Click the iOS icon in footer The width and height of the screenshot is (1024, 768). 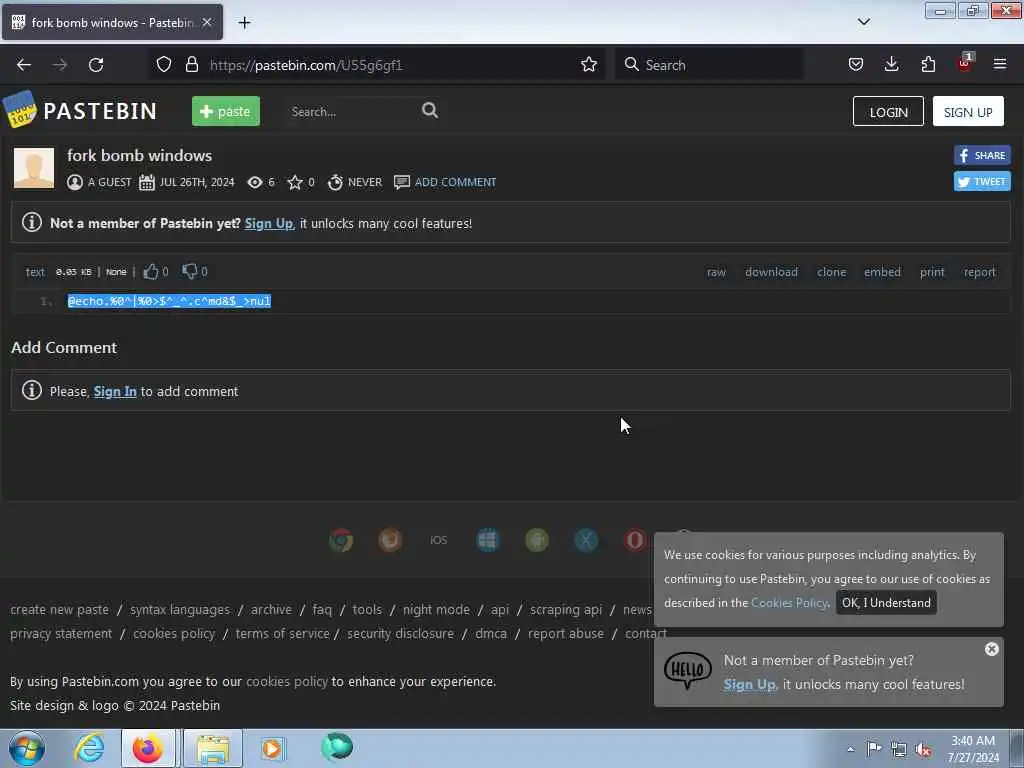pyautogui.click(x=439, y=540)
